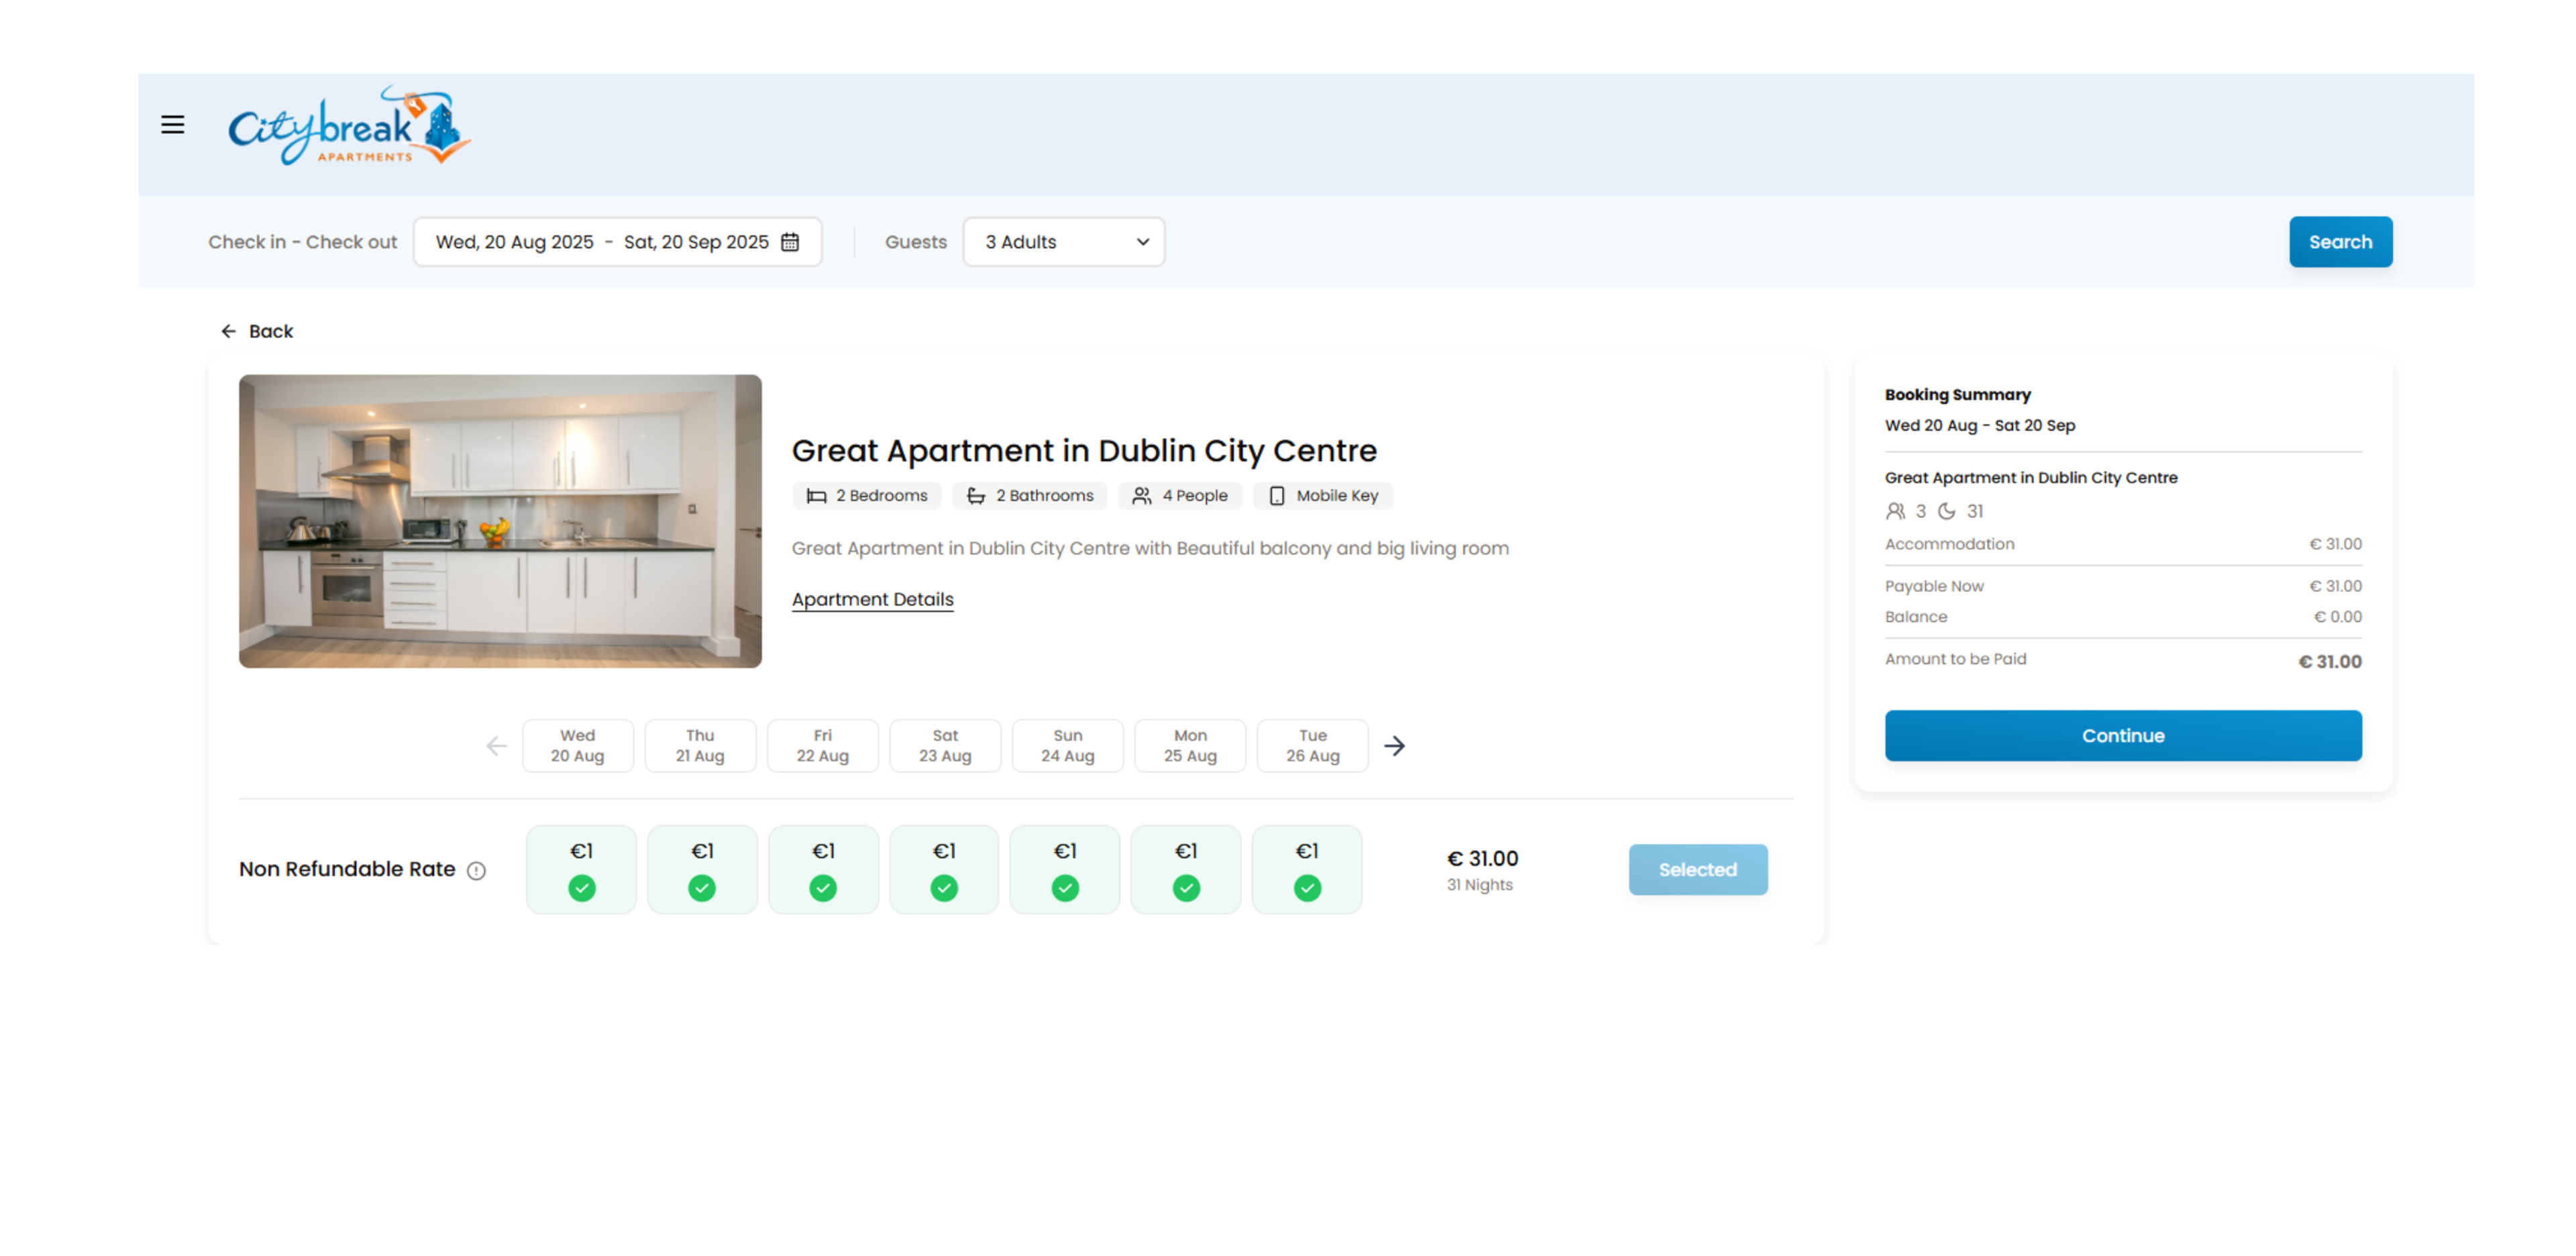This screenshot has width=2576, height=1256.
Task: Show next dates with right arrow
Action: click(1394, 746)
